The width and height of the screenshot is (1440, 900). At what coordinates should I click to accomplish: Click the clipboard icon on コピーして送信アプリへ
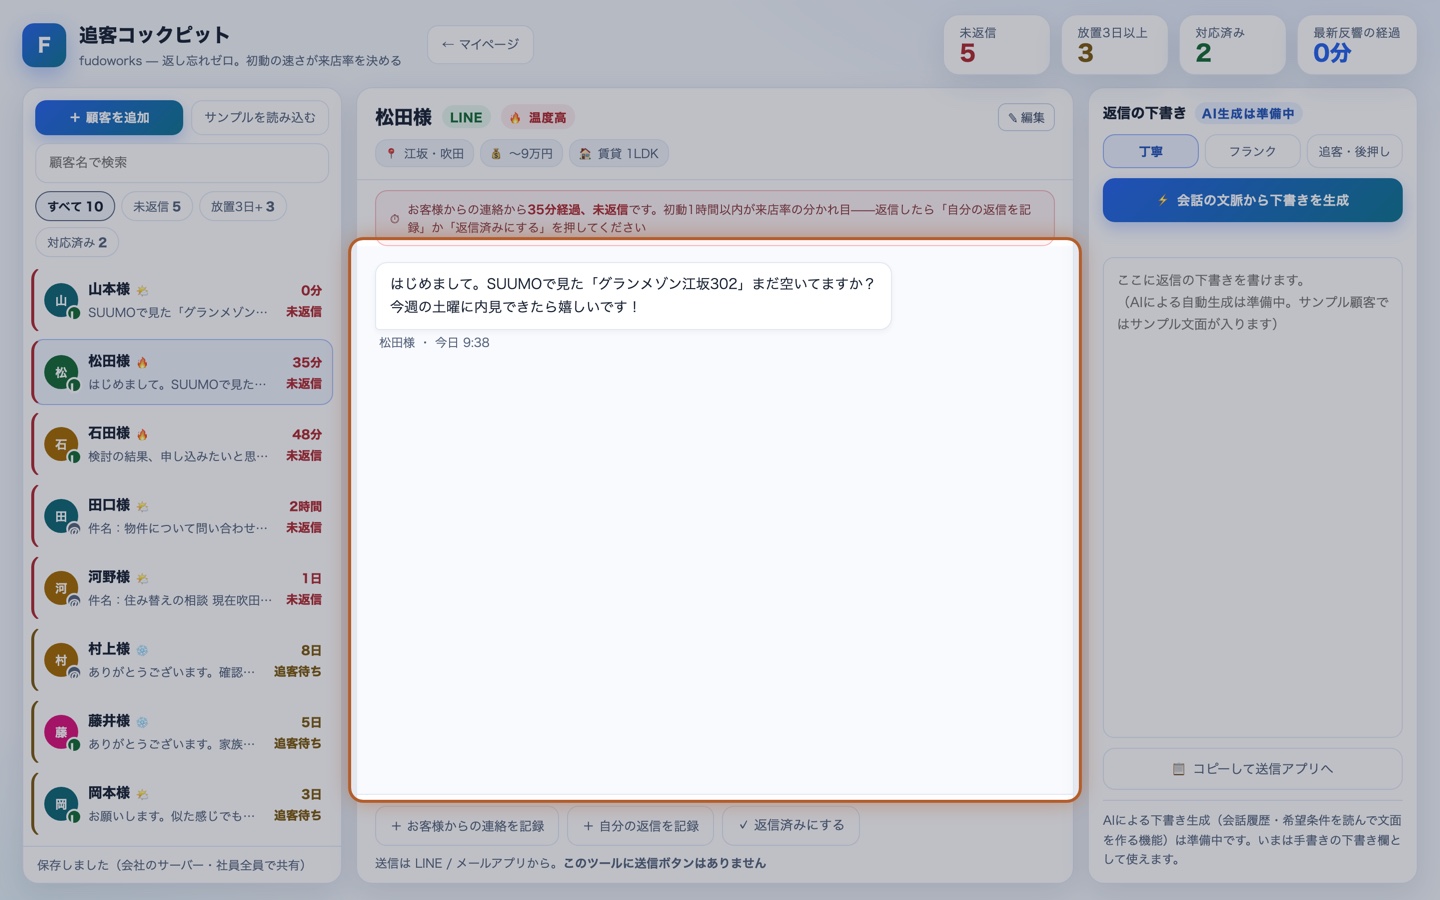pyautogui.click(x=1178, y=769)
